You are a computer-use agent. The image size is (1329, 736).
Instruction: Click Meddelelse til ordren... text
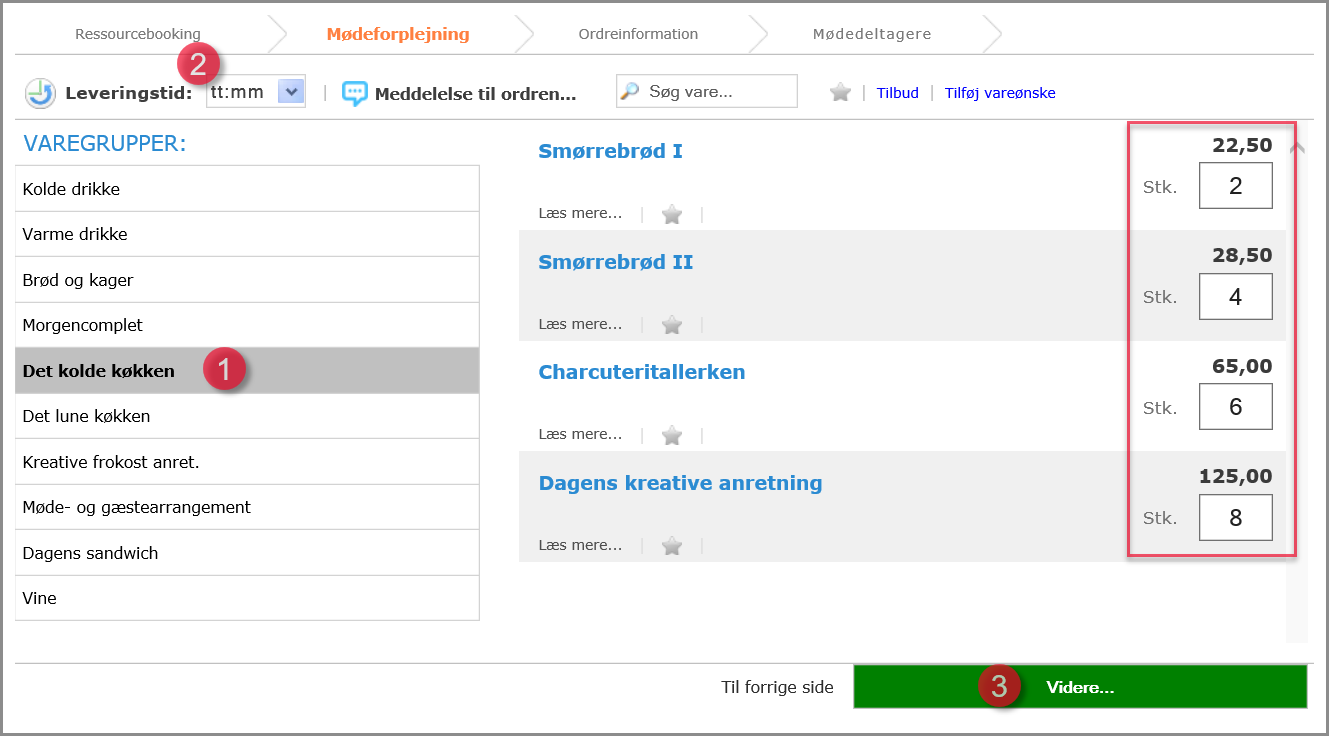tap(476, 95)
